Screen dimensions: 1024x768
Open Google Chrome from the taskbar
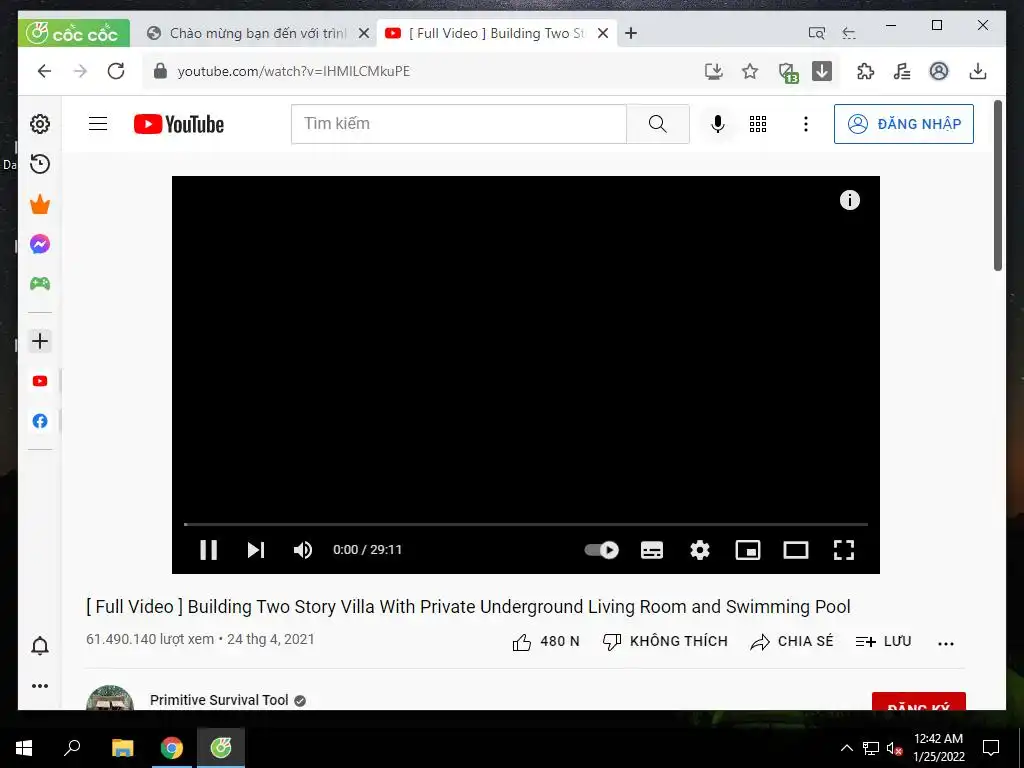click(x=172, y=748)
